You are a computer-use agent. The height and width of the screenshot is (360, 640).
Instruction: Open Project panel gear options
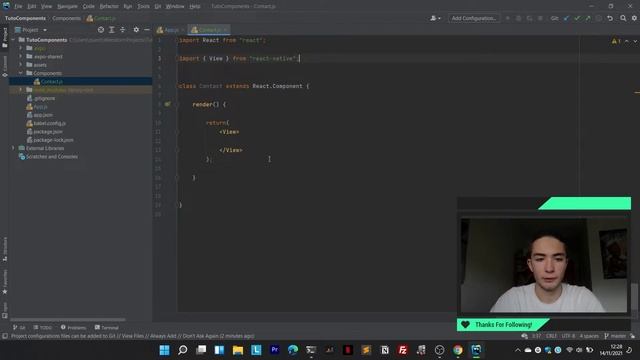click(136, 30)
